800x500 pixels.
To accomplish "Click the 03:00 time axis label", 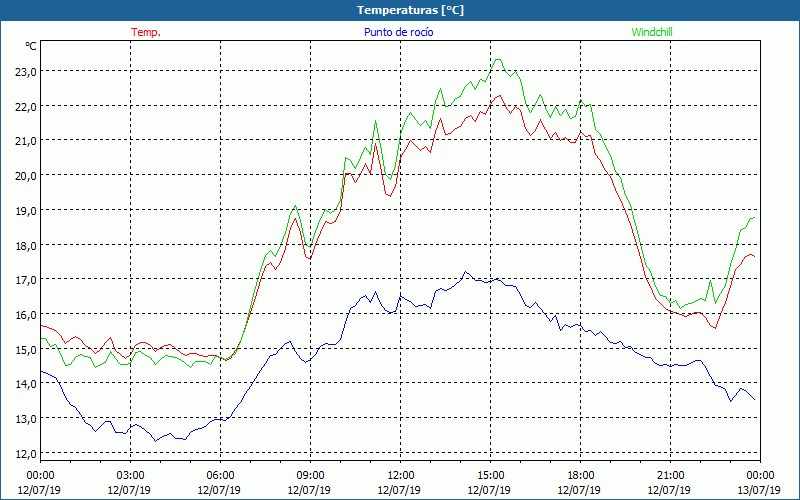I will click(131, 475).
